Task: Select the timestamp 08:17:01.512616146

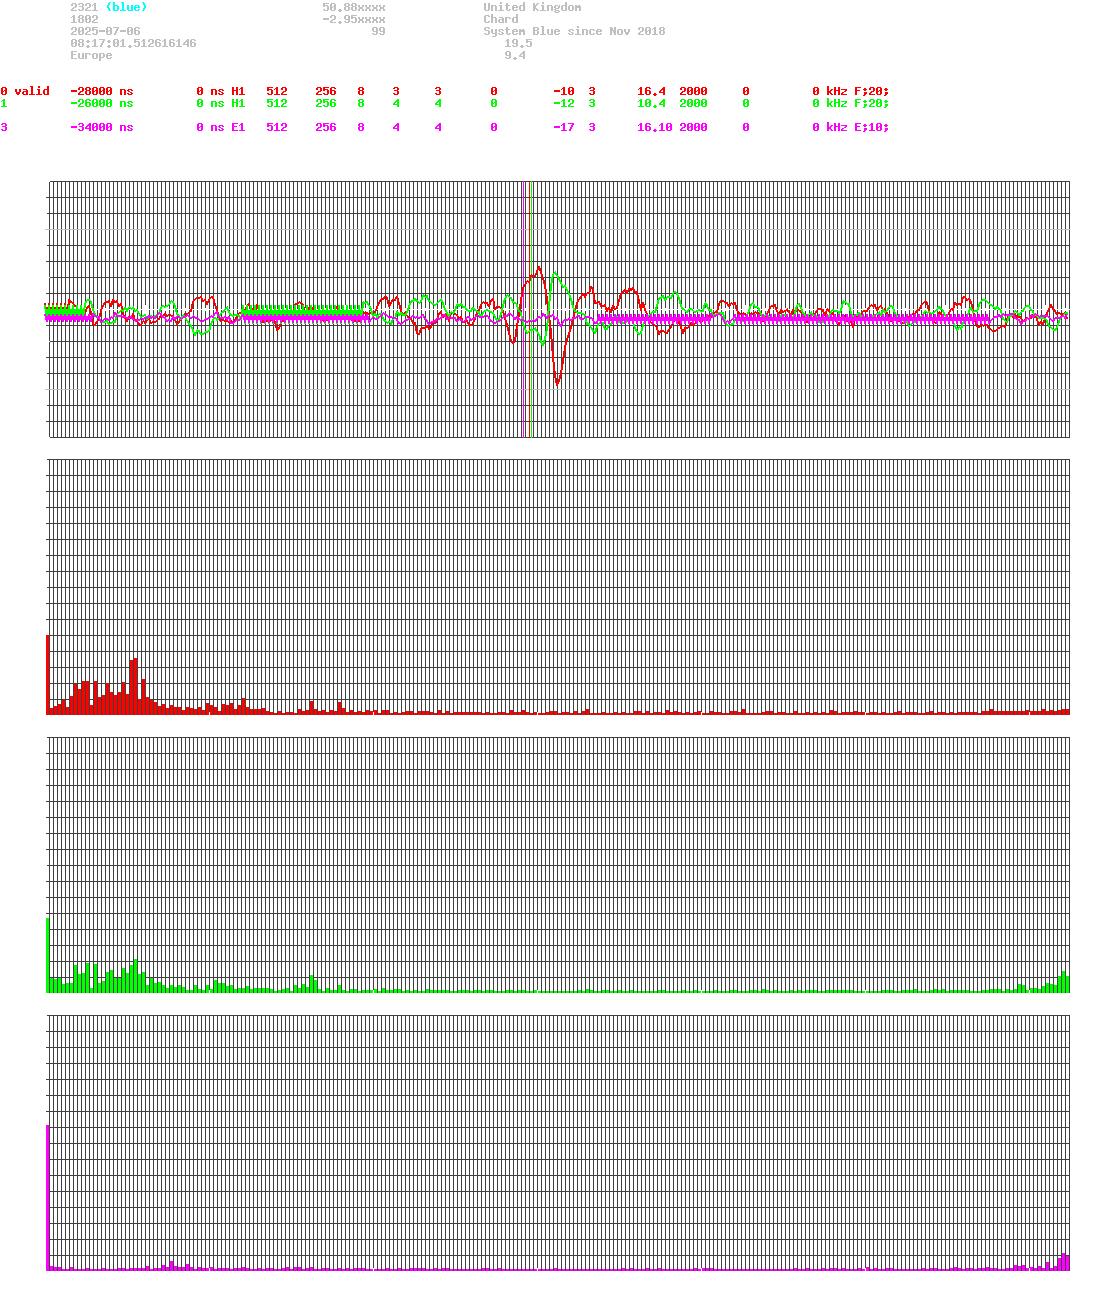Action: [133, 43]
